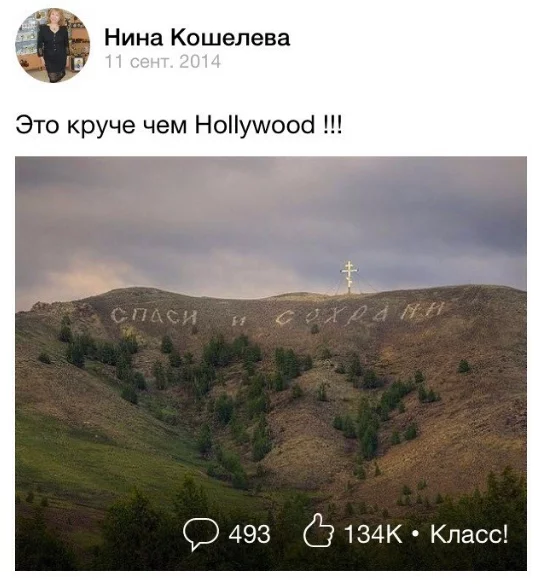This screenshot has width=540, height=587.
Task: Click the СПАСИ inscription on the hillside
Action: tap(154, 317)
